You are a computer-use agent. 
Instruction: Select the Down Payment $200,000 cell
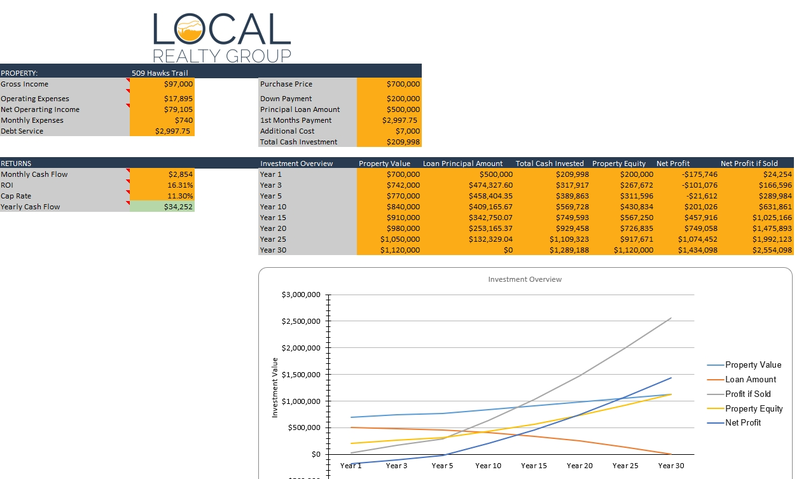[389, 99]
